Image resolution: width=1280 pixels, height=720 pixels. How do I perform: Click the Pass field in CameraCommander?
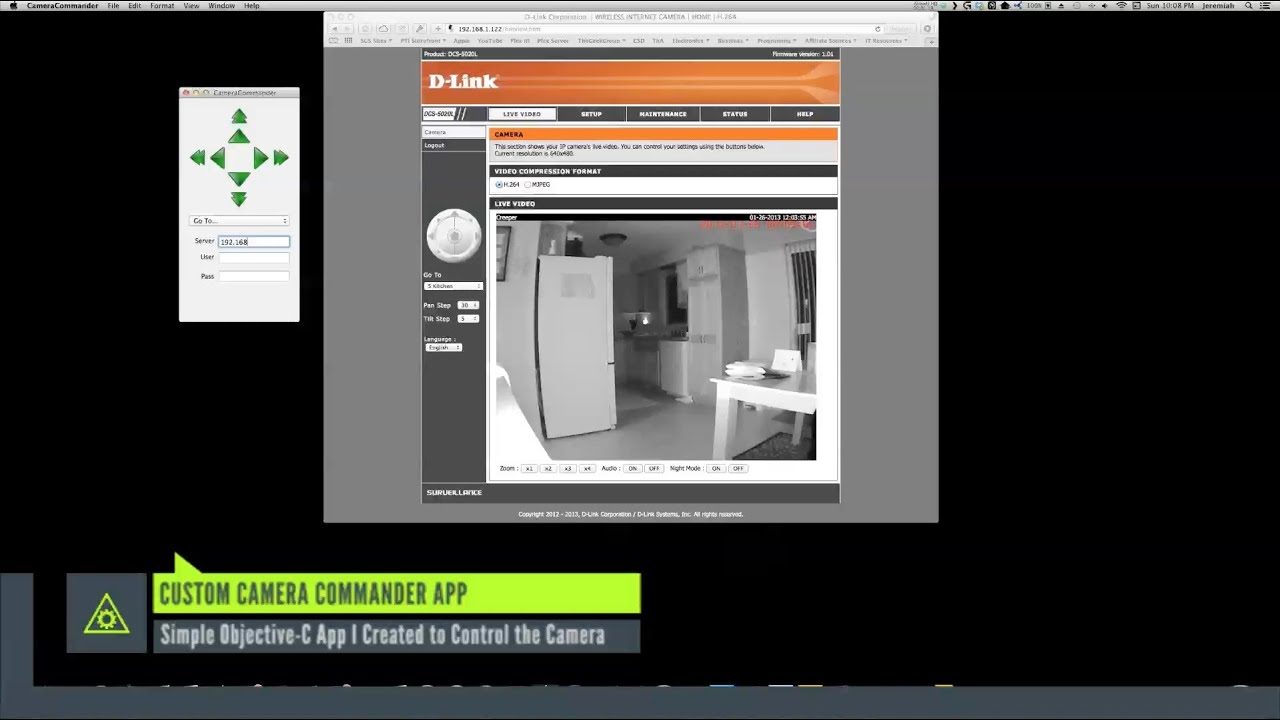pyautogui.click(x=254, y=276)
